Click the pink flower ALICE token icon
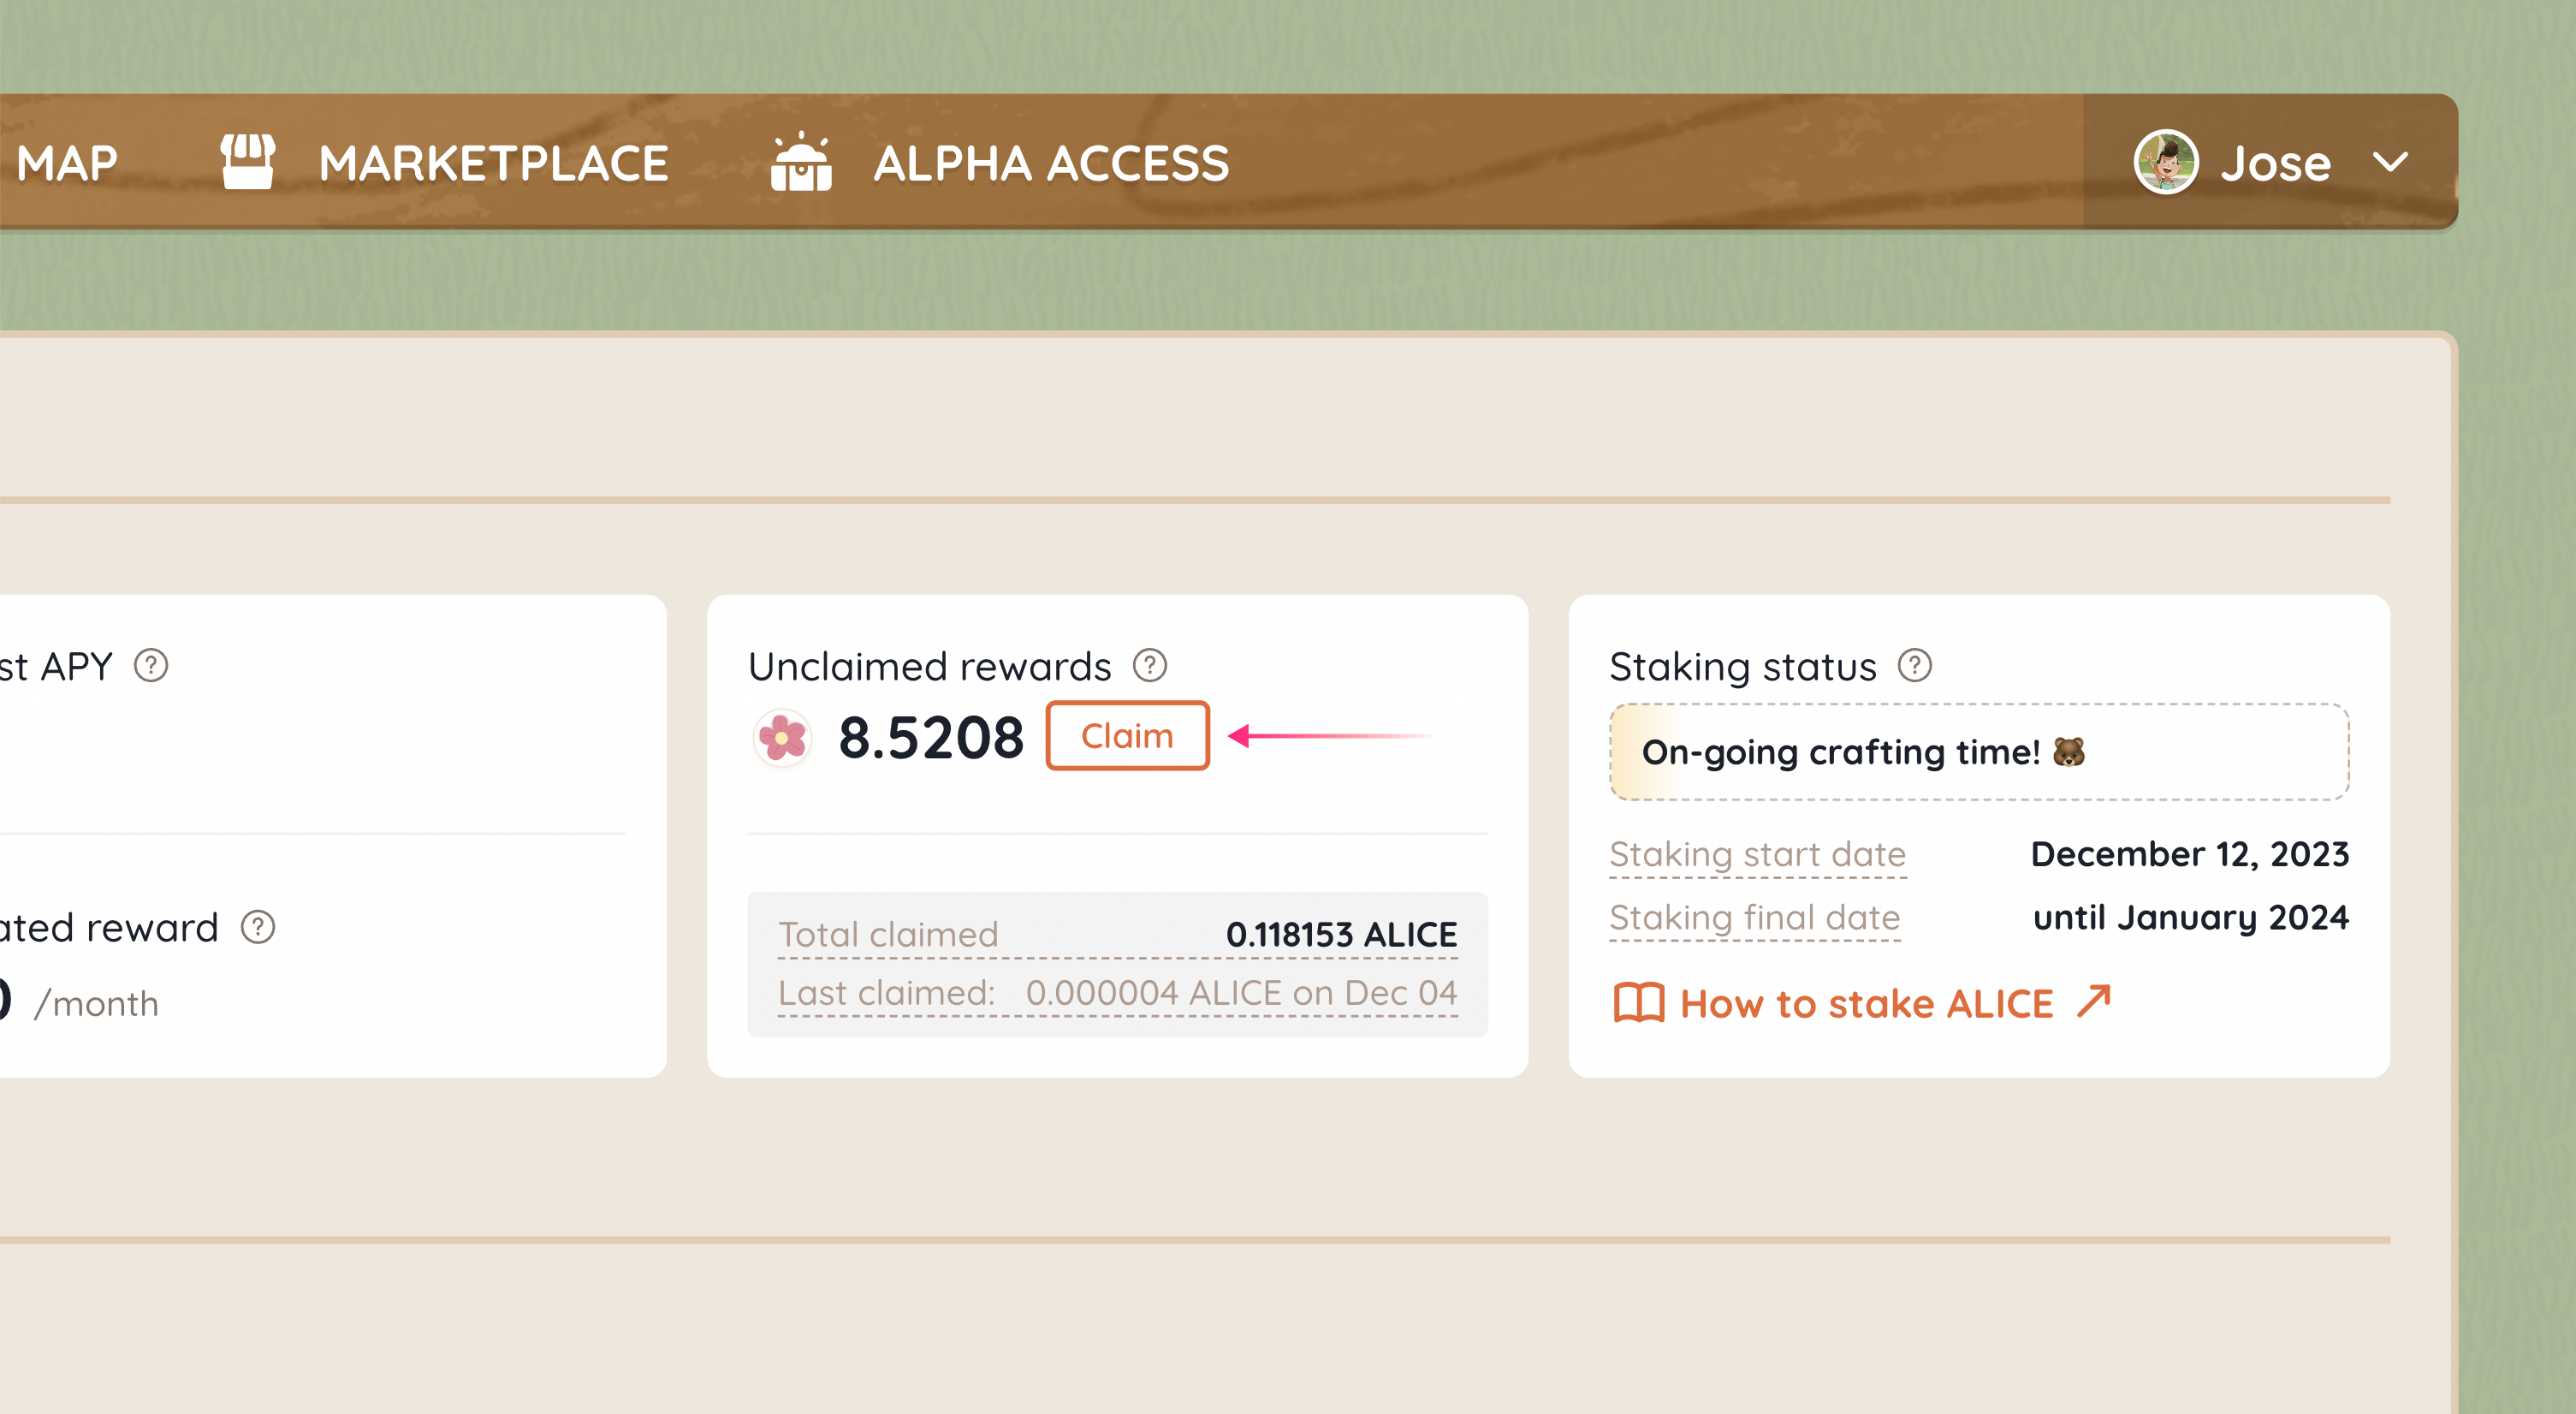 point(782,738)
